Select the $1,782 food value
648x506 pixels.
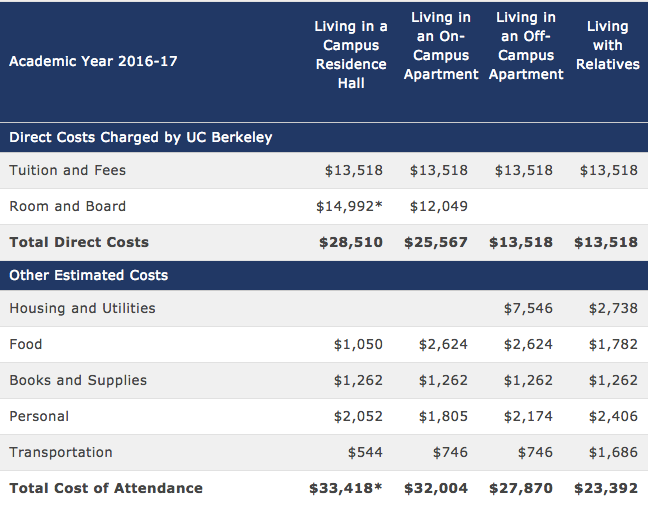(613, 344)
